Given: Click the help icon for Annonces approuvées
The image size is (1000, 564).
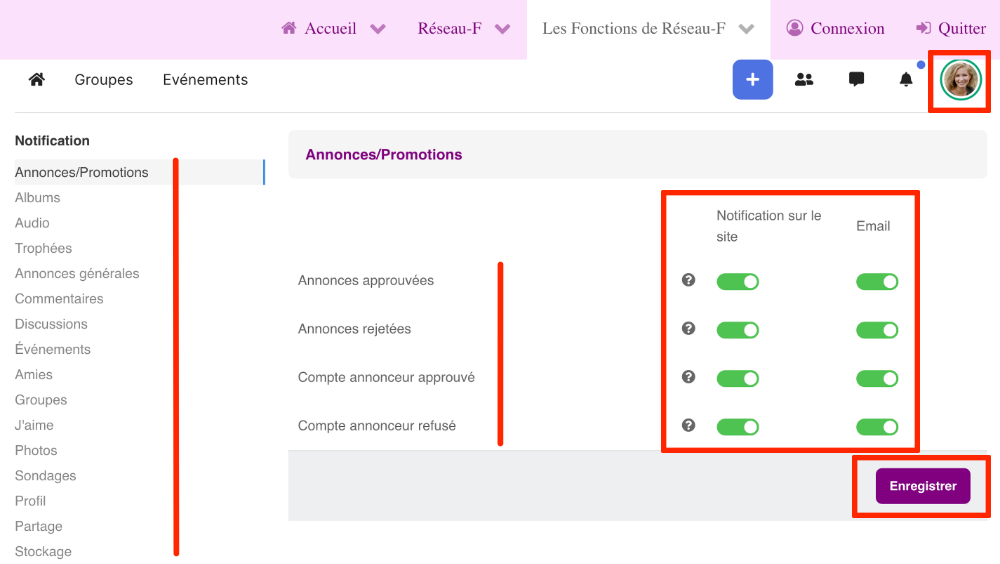Looking at the screenshot, I should point(688,281).
